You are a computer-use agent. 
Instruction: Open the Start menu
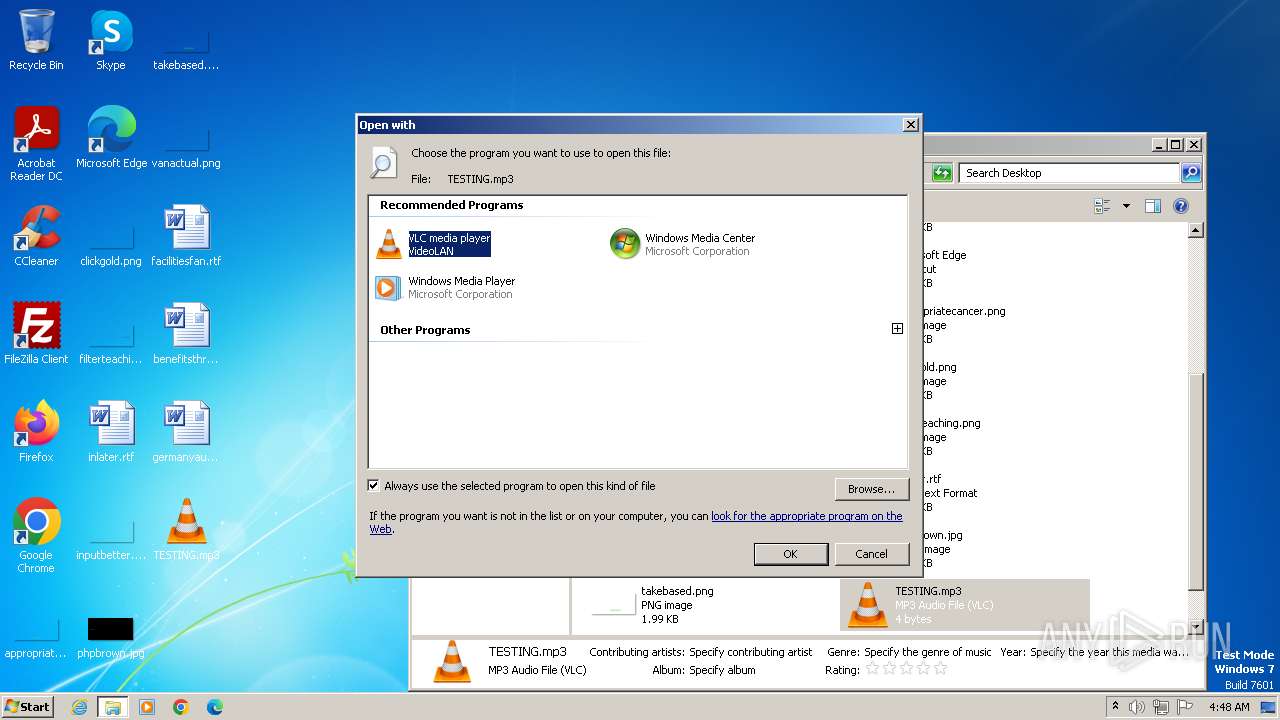click(28, 706)
